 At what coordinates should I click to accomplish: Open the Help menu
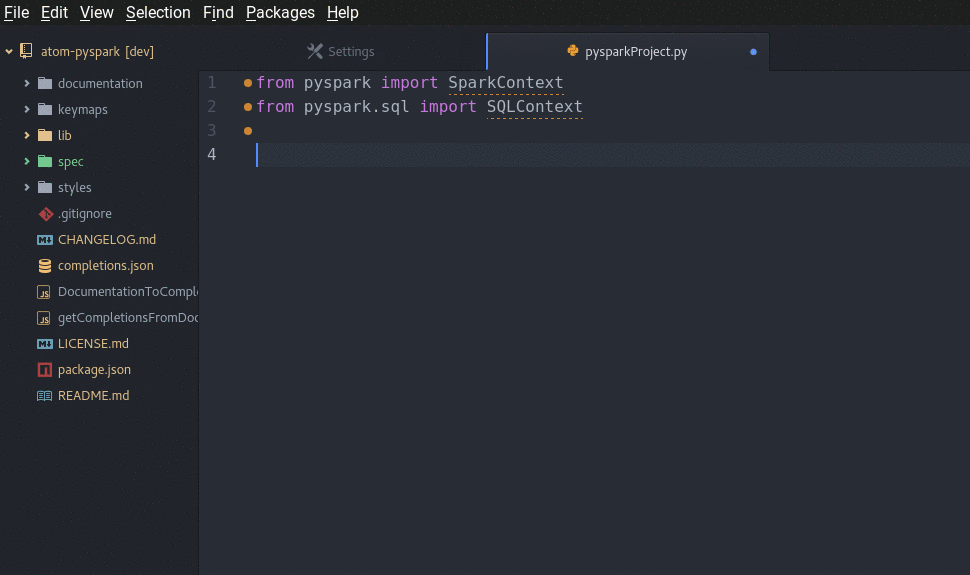pyautogui.click(x=343, y=12)
